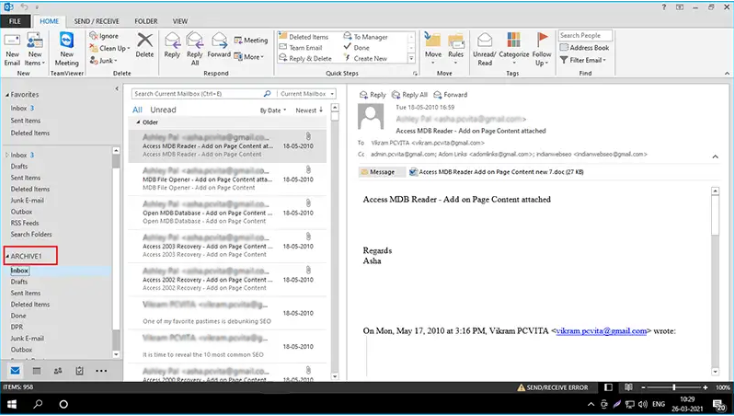Open the Move folder button
734x416 pixels.
pos(433,49)
